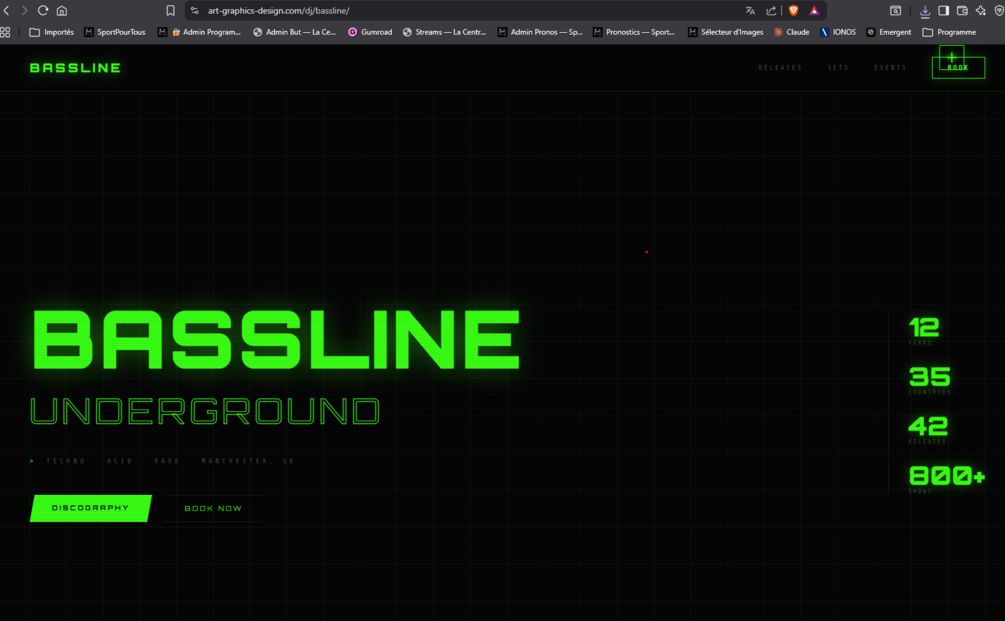Show downloads panel

(925, 10)
